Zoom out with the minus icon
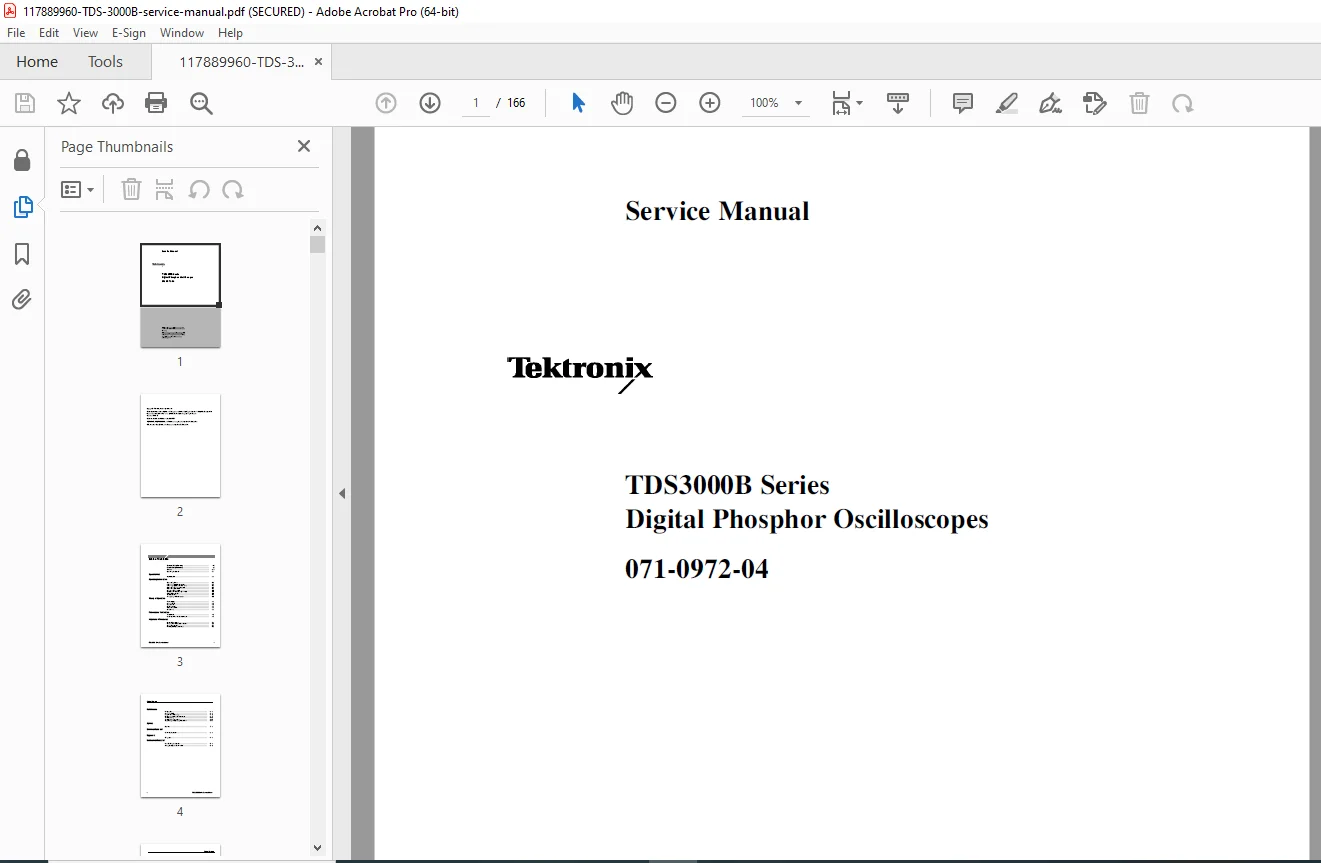This screenshot has height=863, width=1321. pos(666,103)
